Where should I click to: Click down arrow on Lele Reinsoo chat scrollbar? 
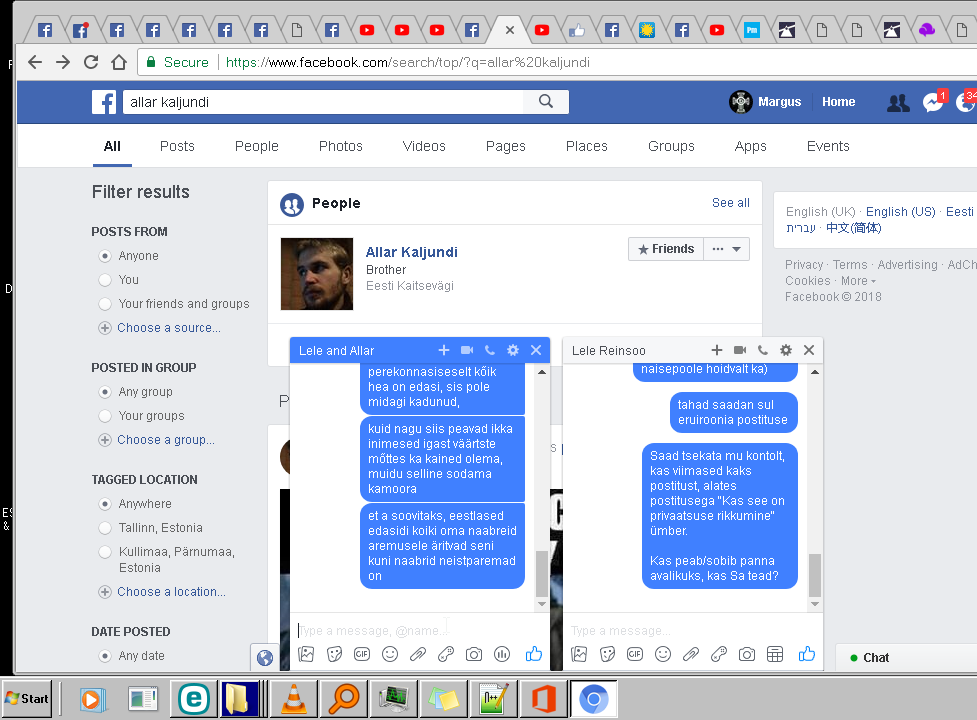[x=814, y=604]
